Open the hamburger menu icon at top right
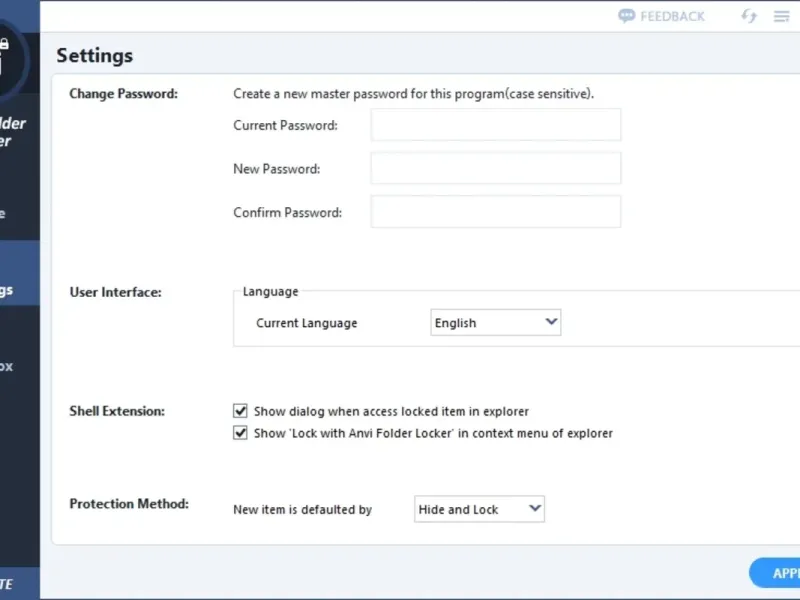 coord(781,16)
